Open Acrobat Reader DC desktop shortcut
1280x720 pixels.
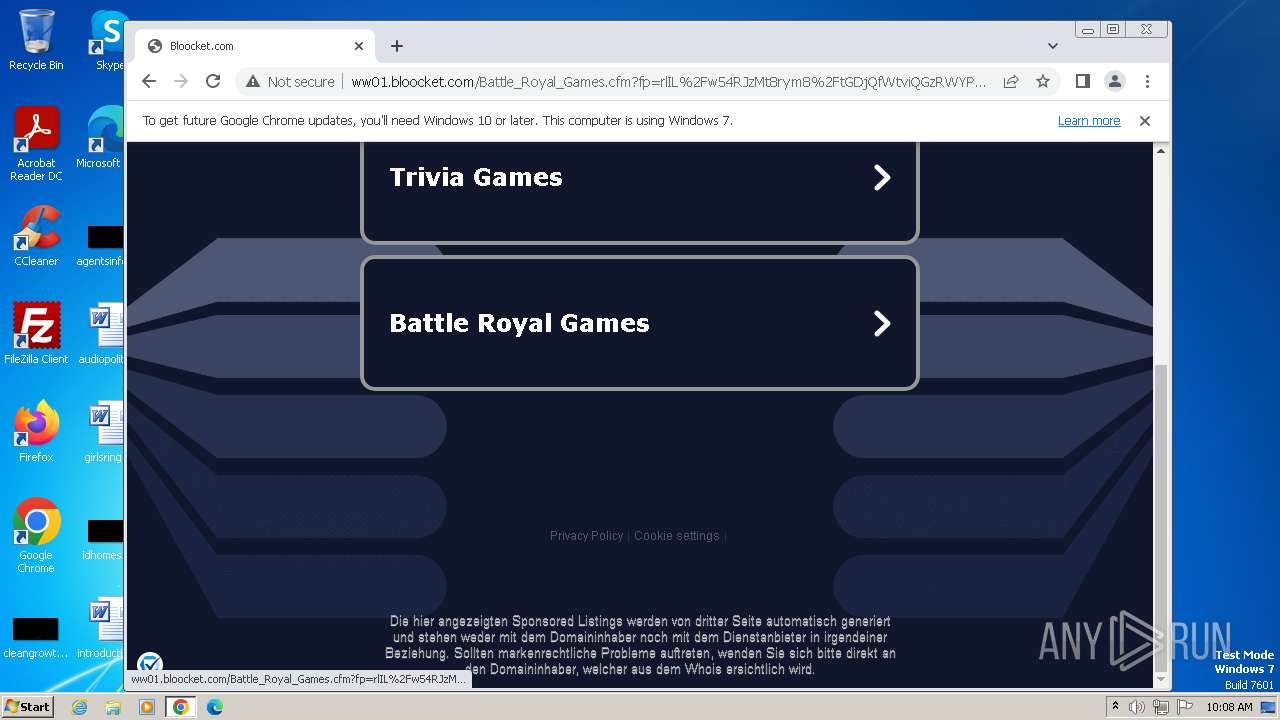click(x=36, y=145)
